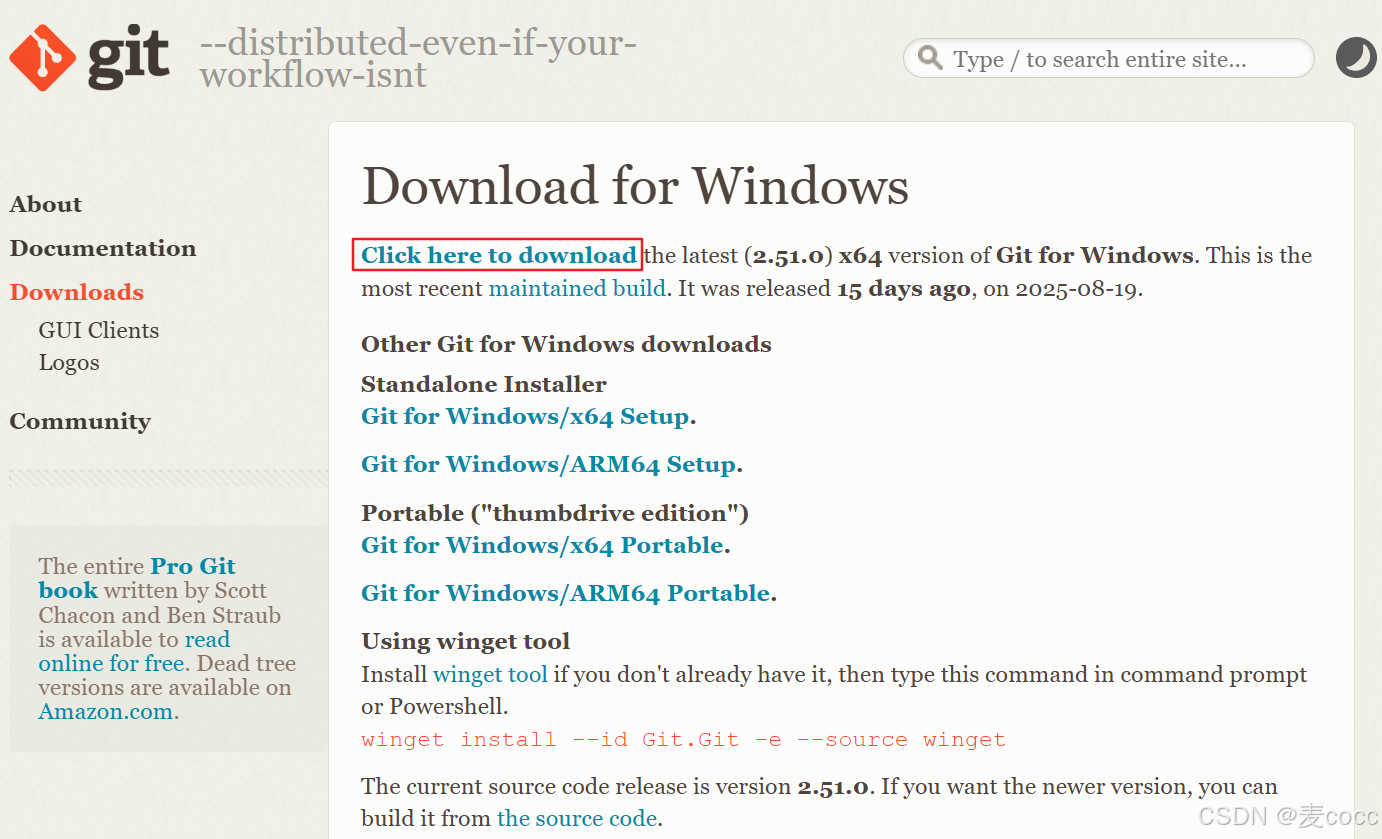Image resolution: width=1382 pixels, height=839 pixels.
Task: Download Git for Windows/x64 Setup
Action: (525, 416)
